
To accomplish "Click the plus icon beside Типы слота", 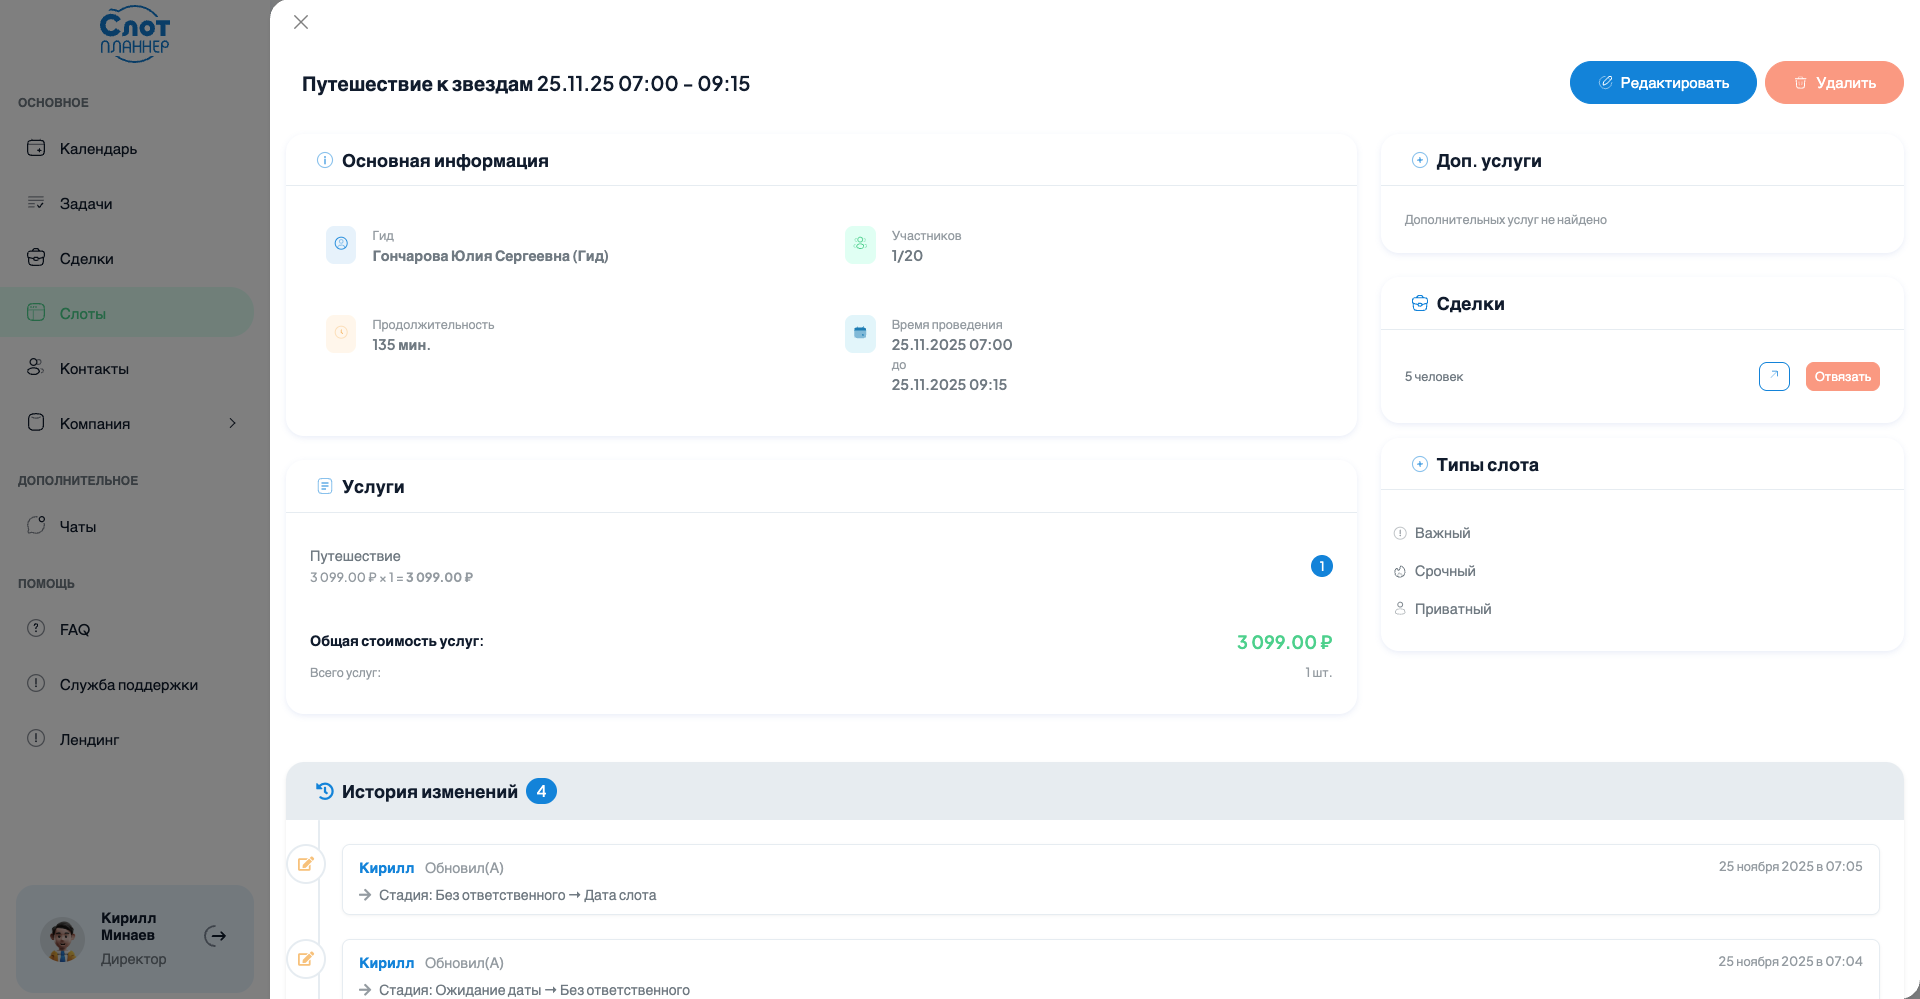I will (1419, 464).
